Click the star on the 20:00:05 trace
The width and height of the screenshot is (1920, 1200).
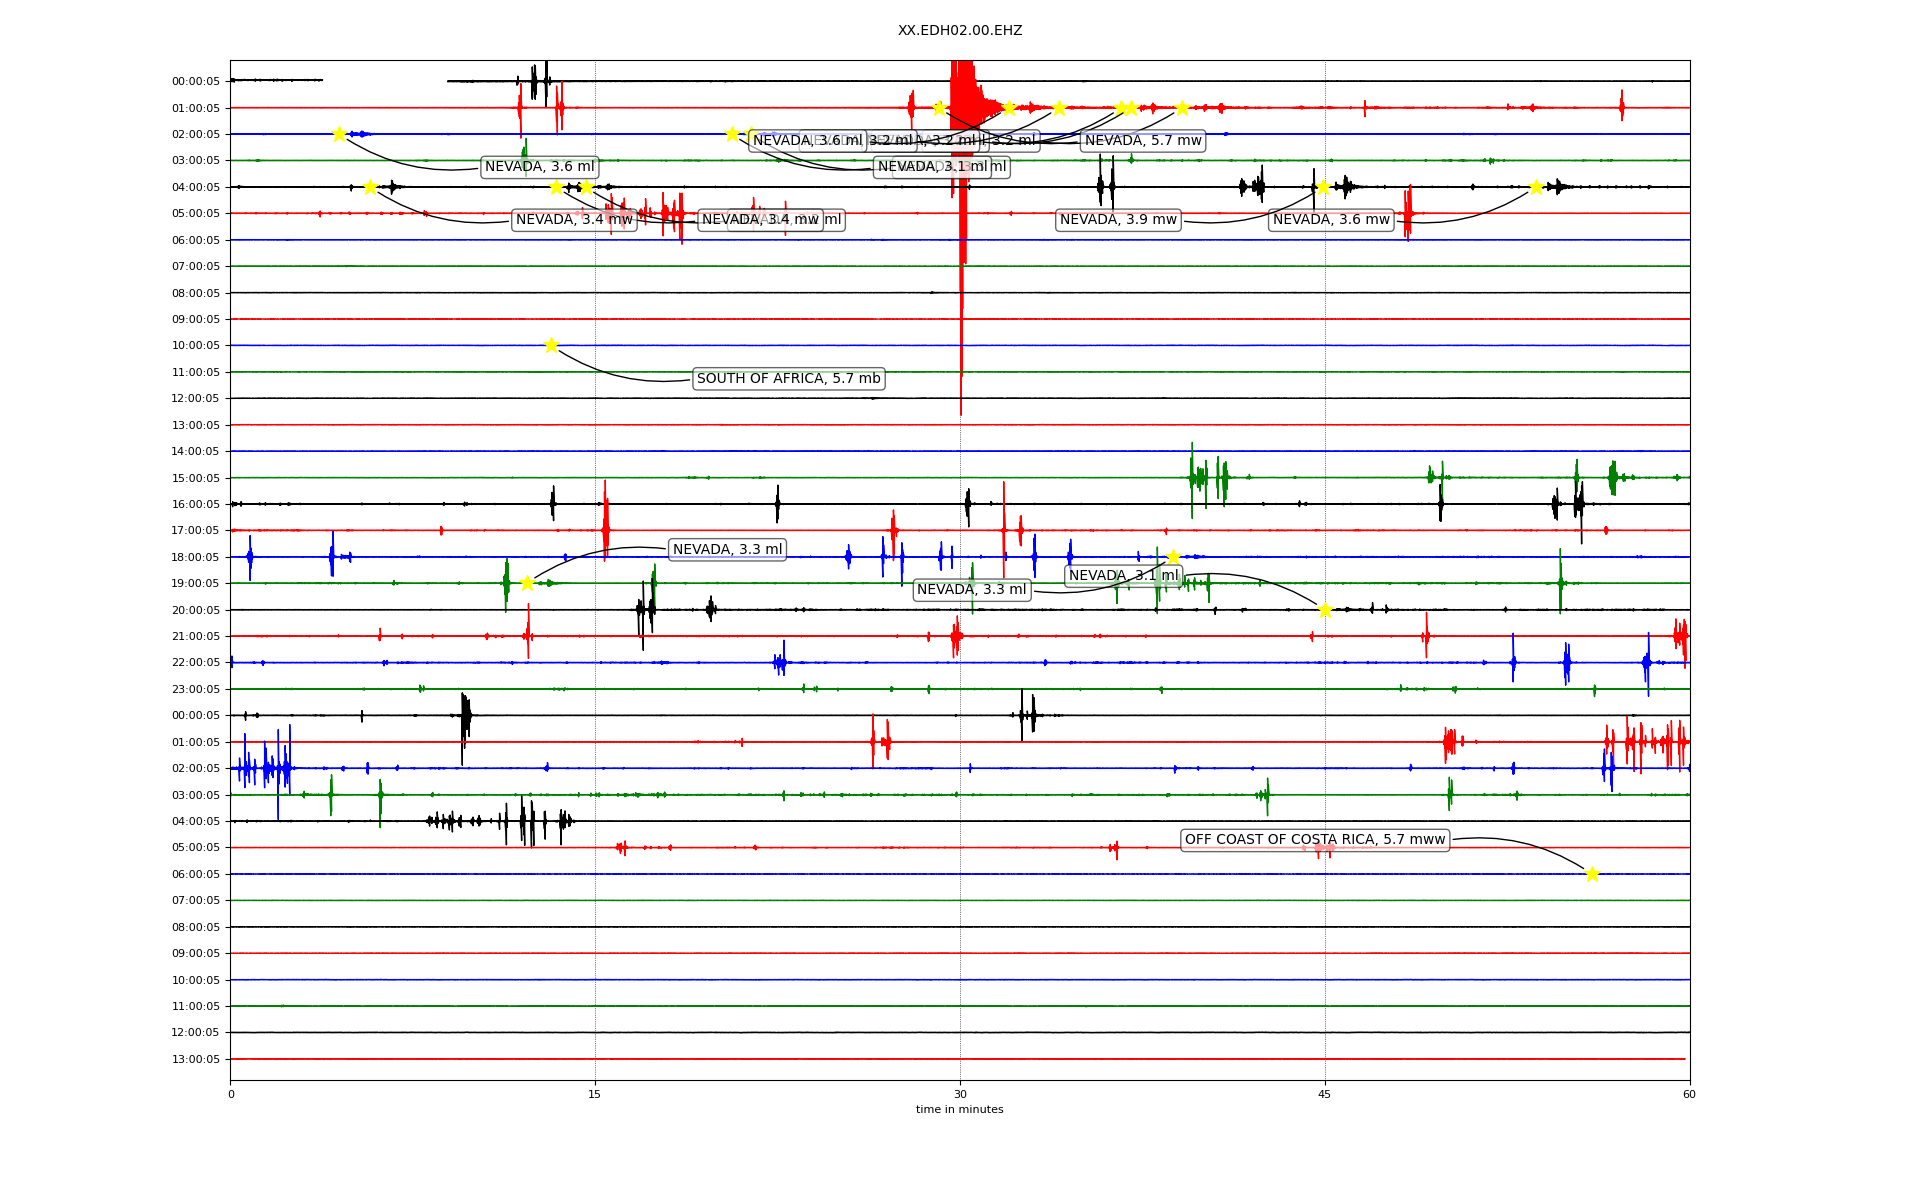[1325, 610]
